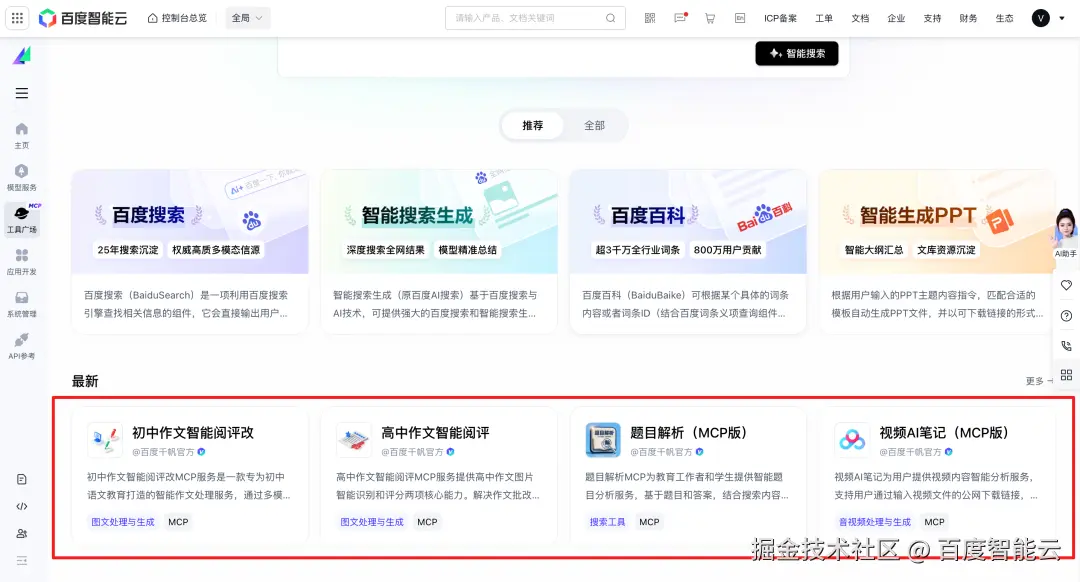
Task: Click the search magnifier icon
Action: click(610, 18)
